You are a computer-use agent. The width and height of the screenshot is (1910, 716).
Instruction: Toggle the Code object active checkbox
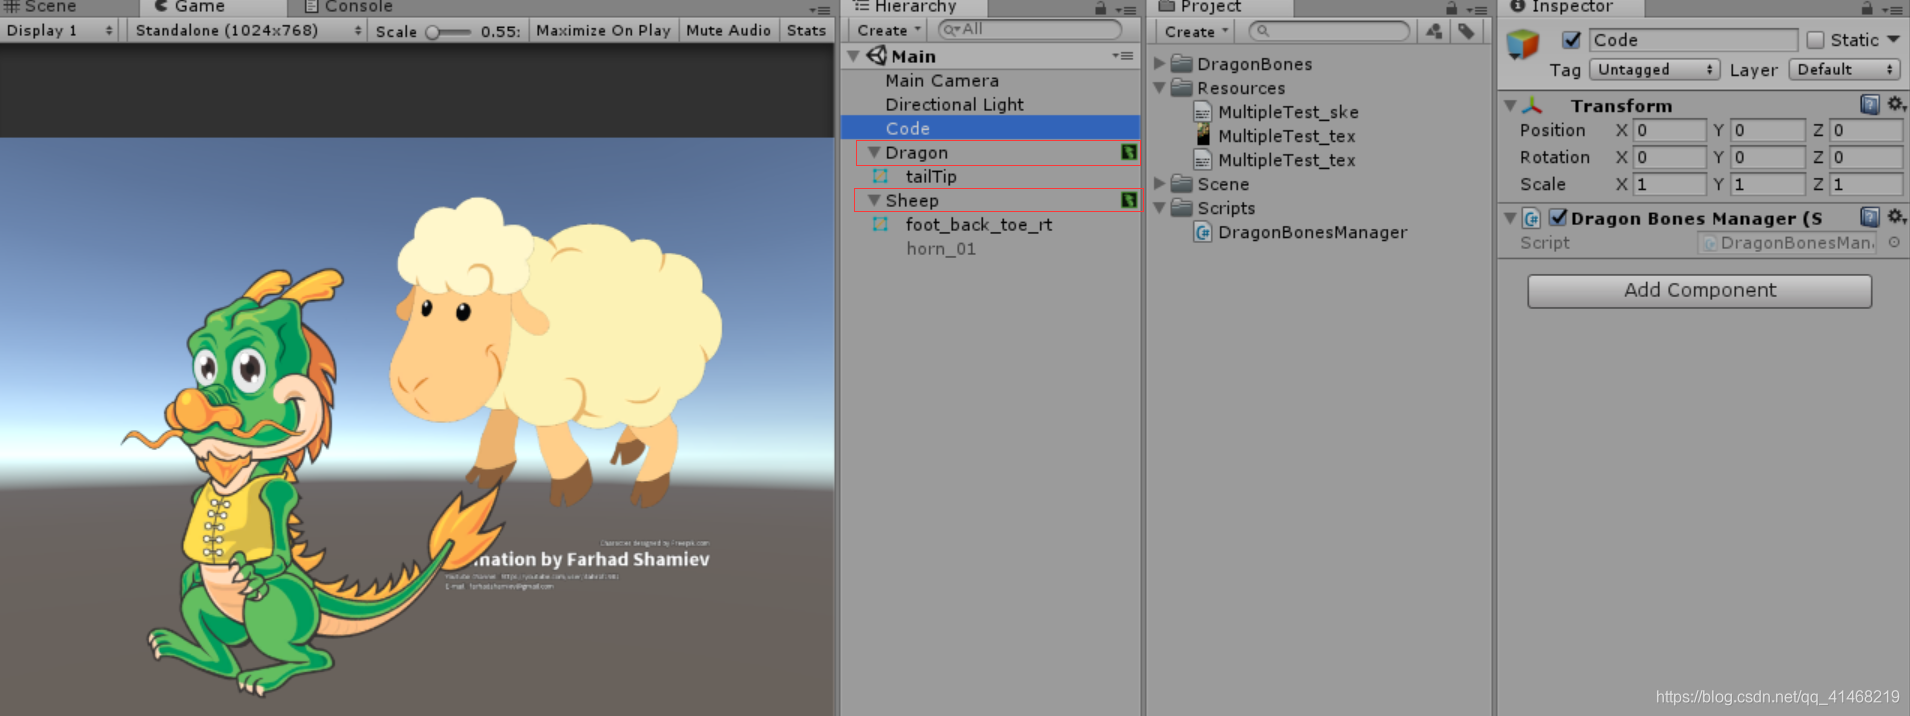(1572, 40)
